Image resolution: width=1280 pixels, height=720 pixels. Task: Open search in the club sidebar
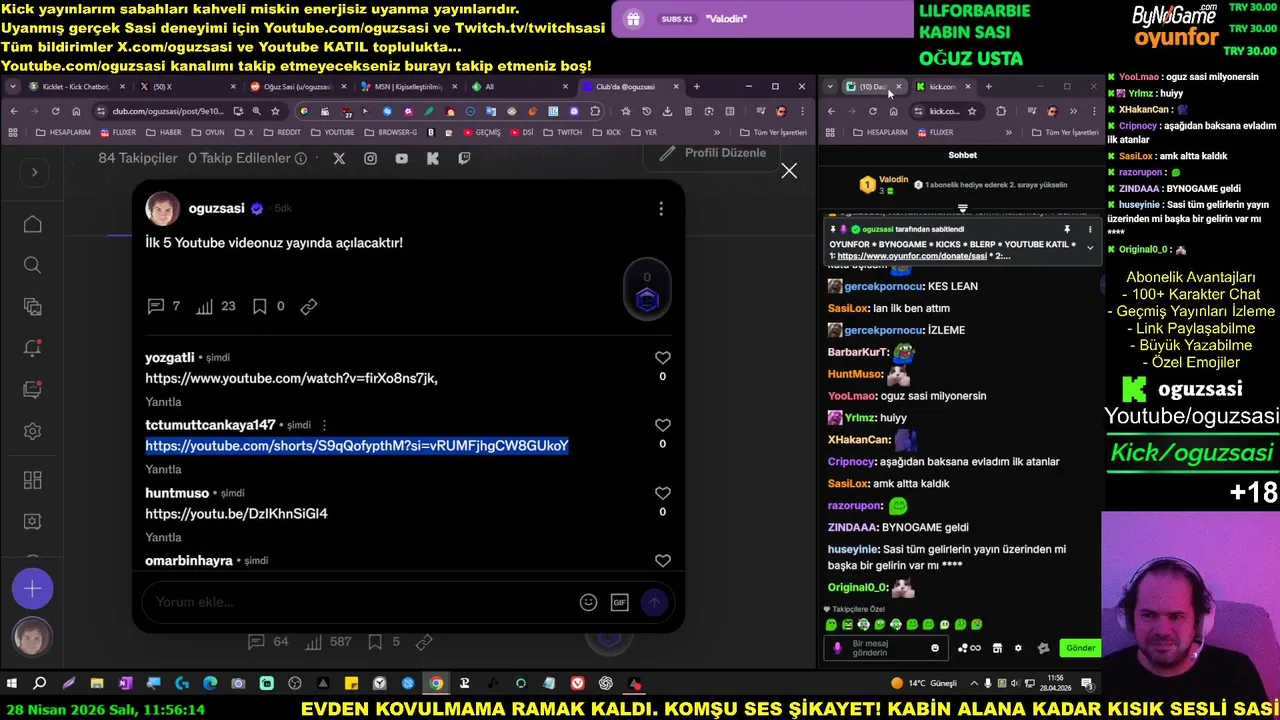32,265
